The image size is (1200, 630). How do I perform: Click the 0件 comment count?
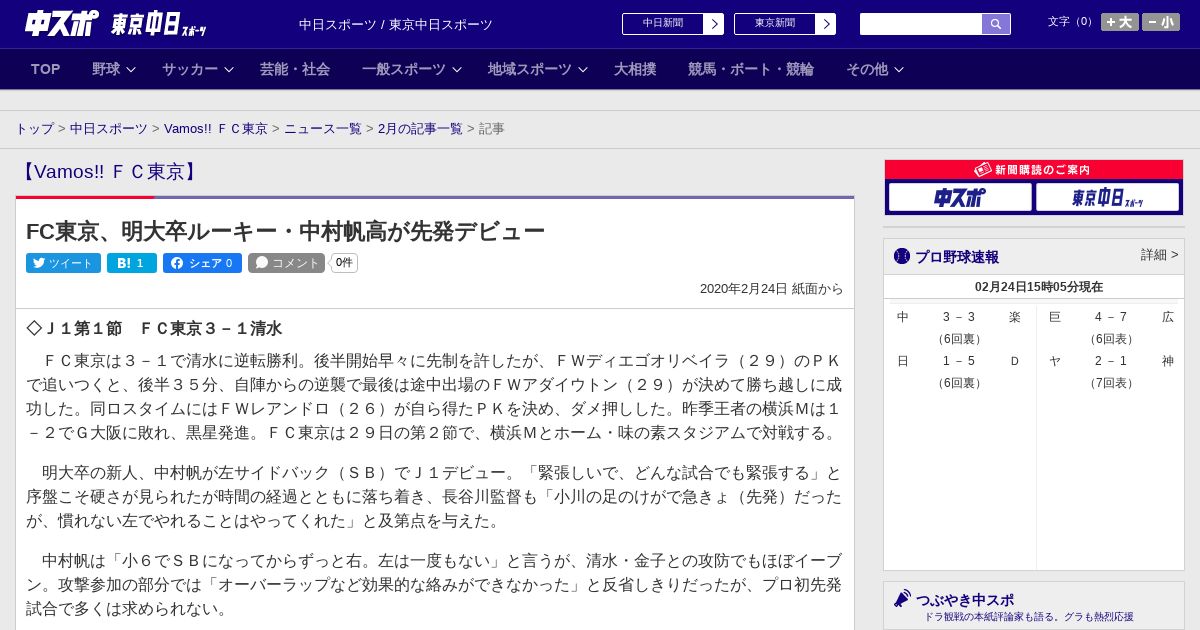coord(344,263)
